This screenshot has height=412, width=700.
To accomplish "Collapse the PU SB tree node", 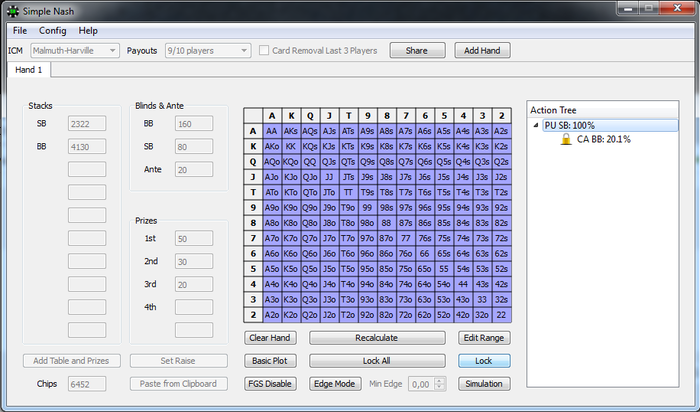I will coord(536,125).
